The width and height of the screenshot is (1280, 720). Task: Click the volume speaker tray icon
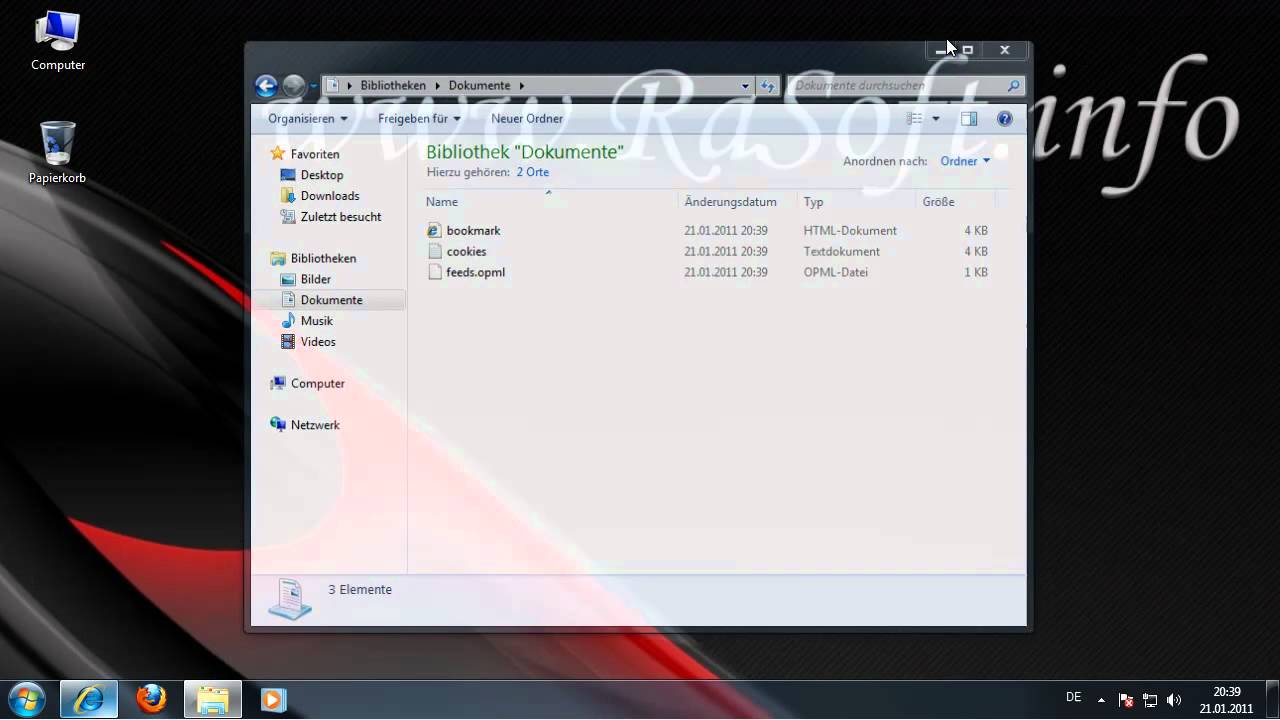coord(1174,700)
